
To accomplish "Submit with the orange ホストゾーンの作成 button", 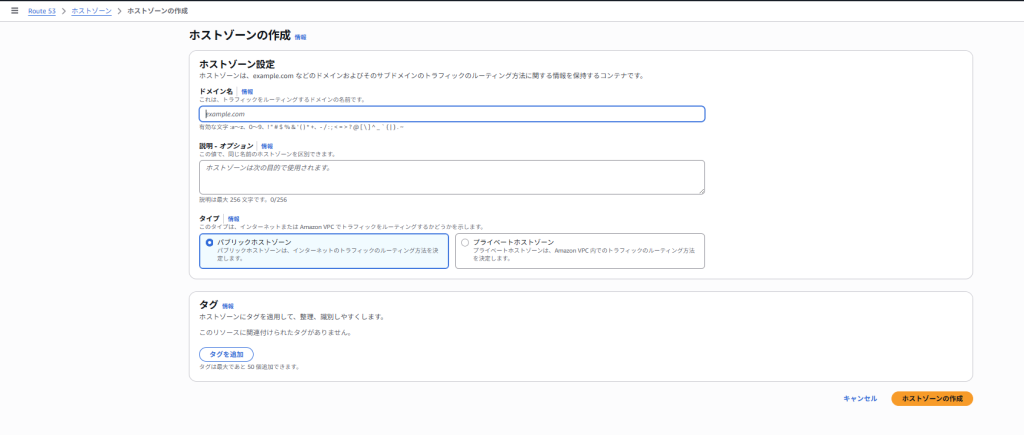I will point(932,398).
